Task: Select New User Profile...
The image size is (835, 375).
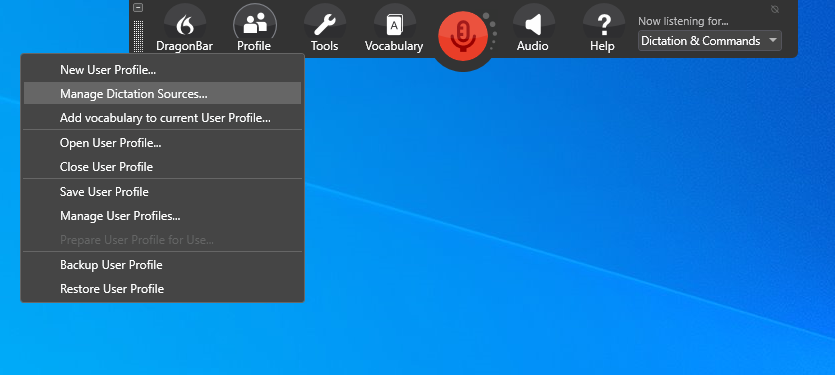Action: pyautogui.click(x=162, y=70)
